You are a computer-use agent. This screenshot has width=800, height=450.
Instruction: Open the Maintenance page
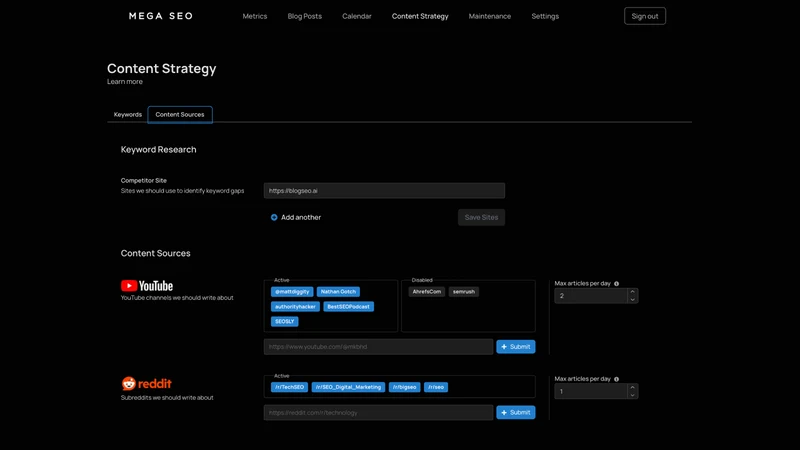point(489,16)
